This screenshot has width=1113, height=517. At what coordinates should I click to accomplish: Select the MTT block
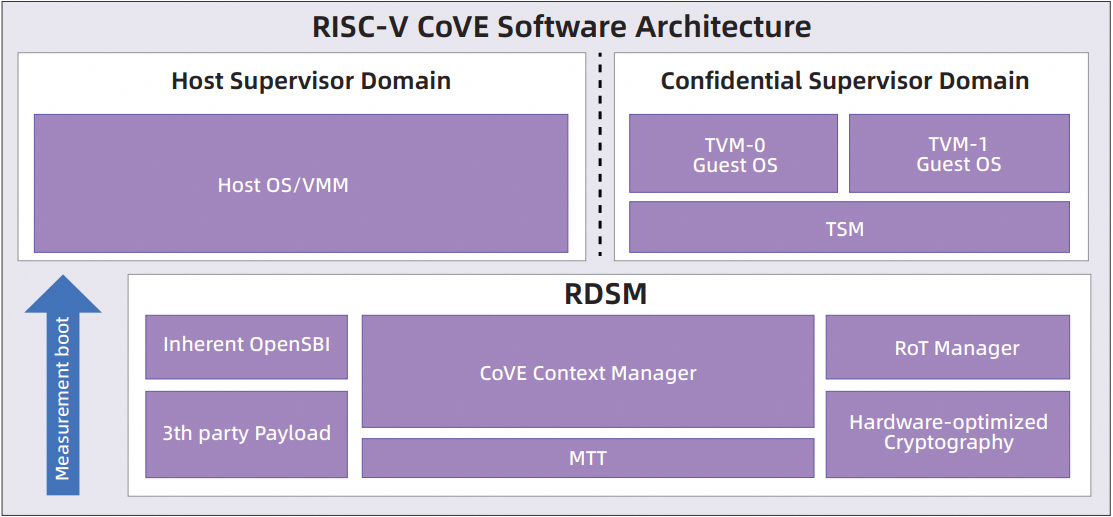588,458
